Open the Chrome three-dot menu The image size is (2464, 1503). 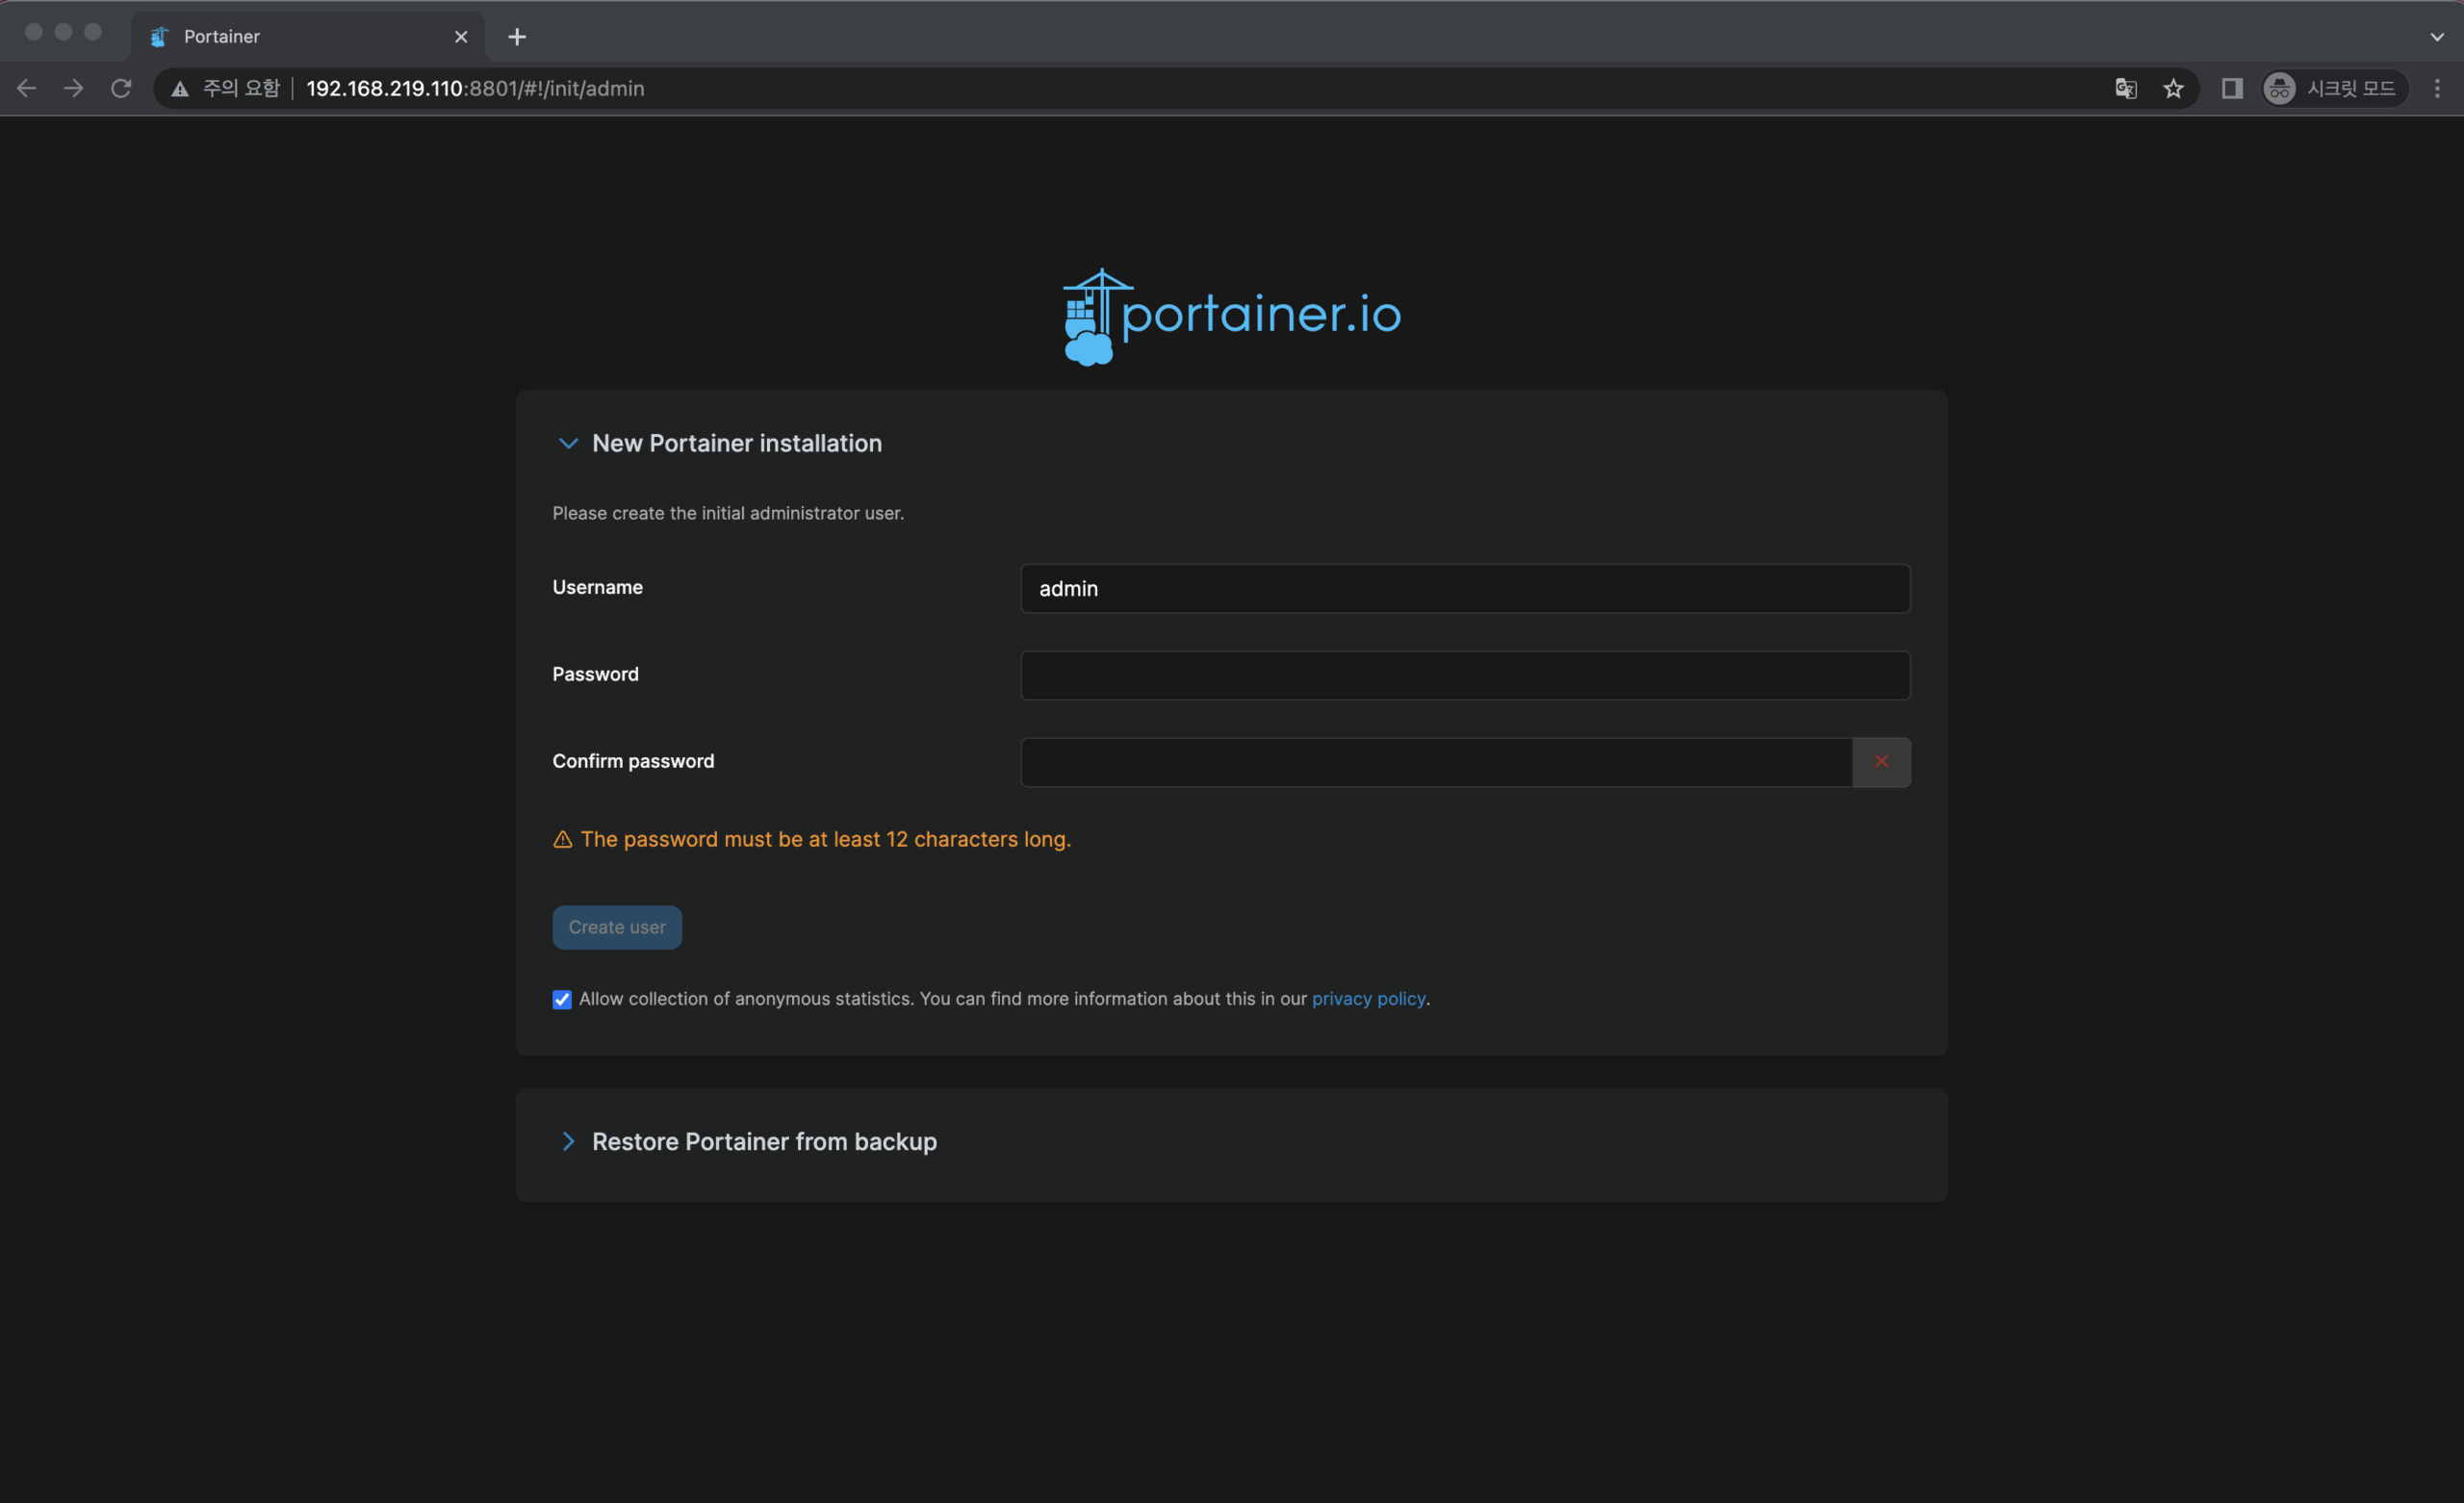pyautogui.click(x=2437, y=88)
